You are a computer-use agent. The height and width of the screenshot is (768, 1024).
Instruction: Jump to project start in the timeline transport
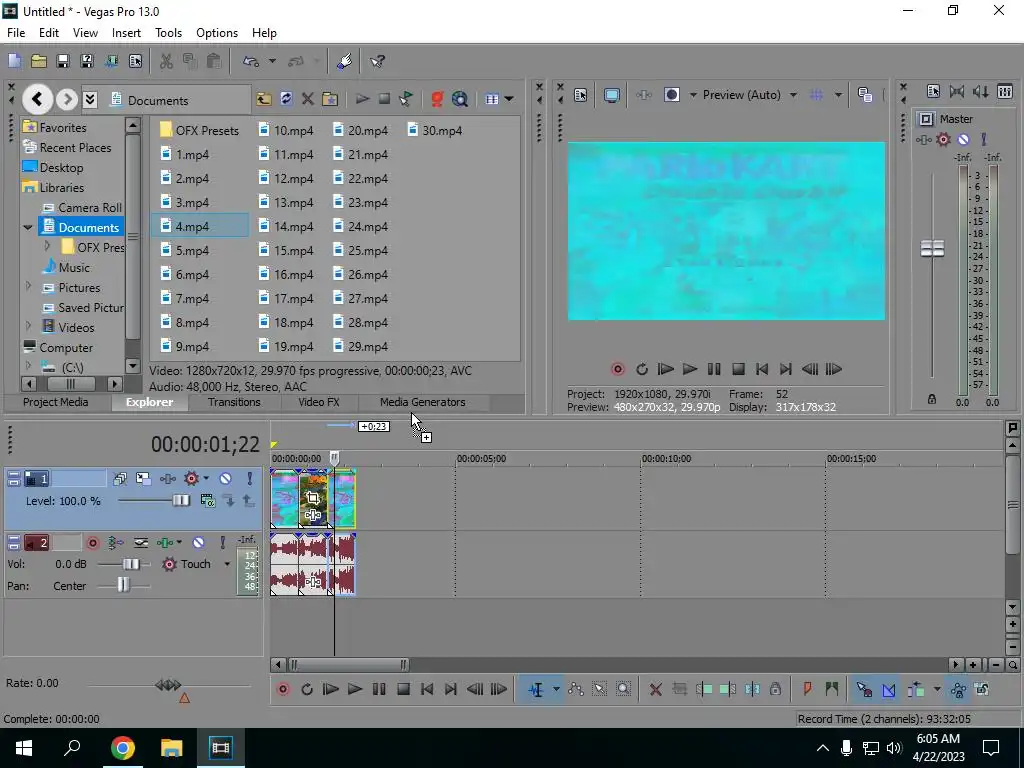[x=426, y=689]
